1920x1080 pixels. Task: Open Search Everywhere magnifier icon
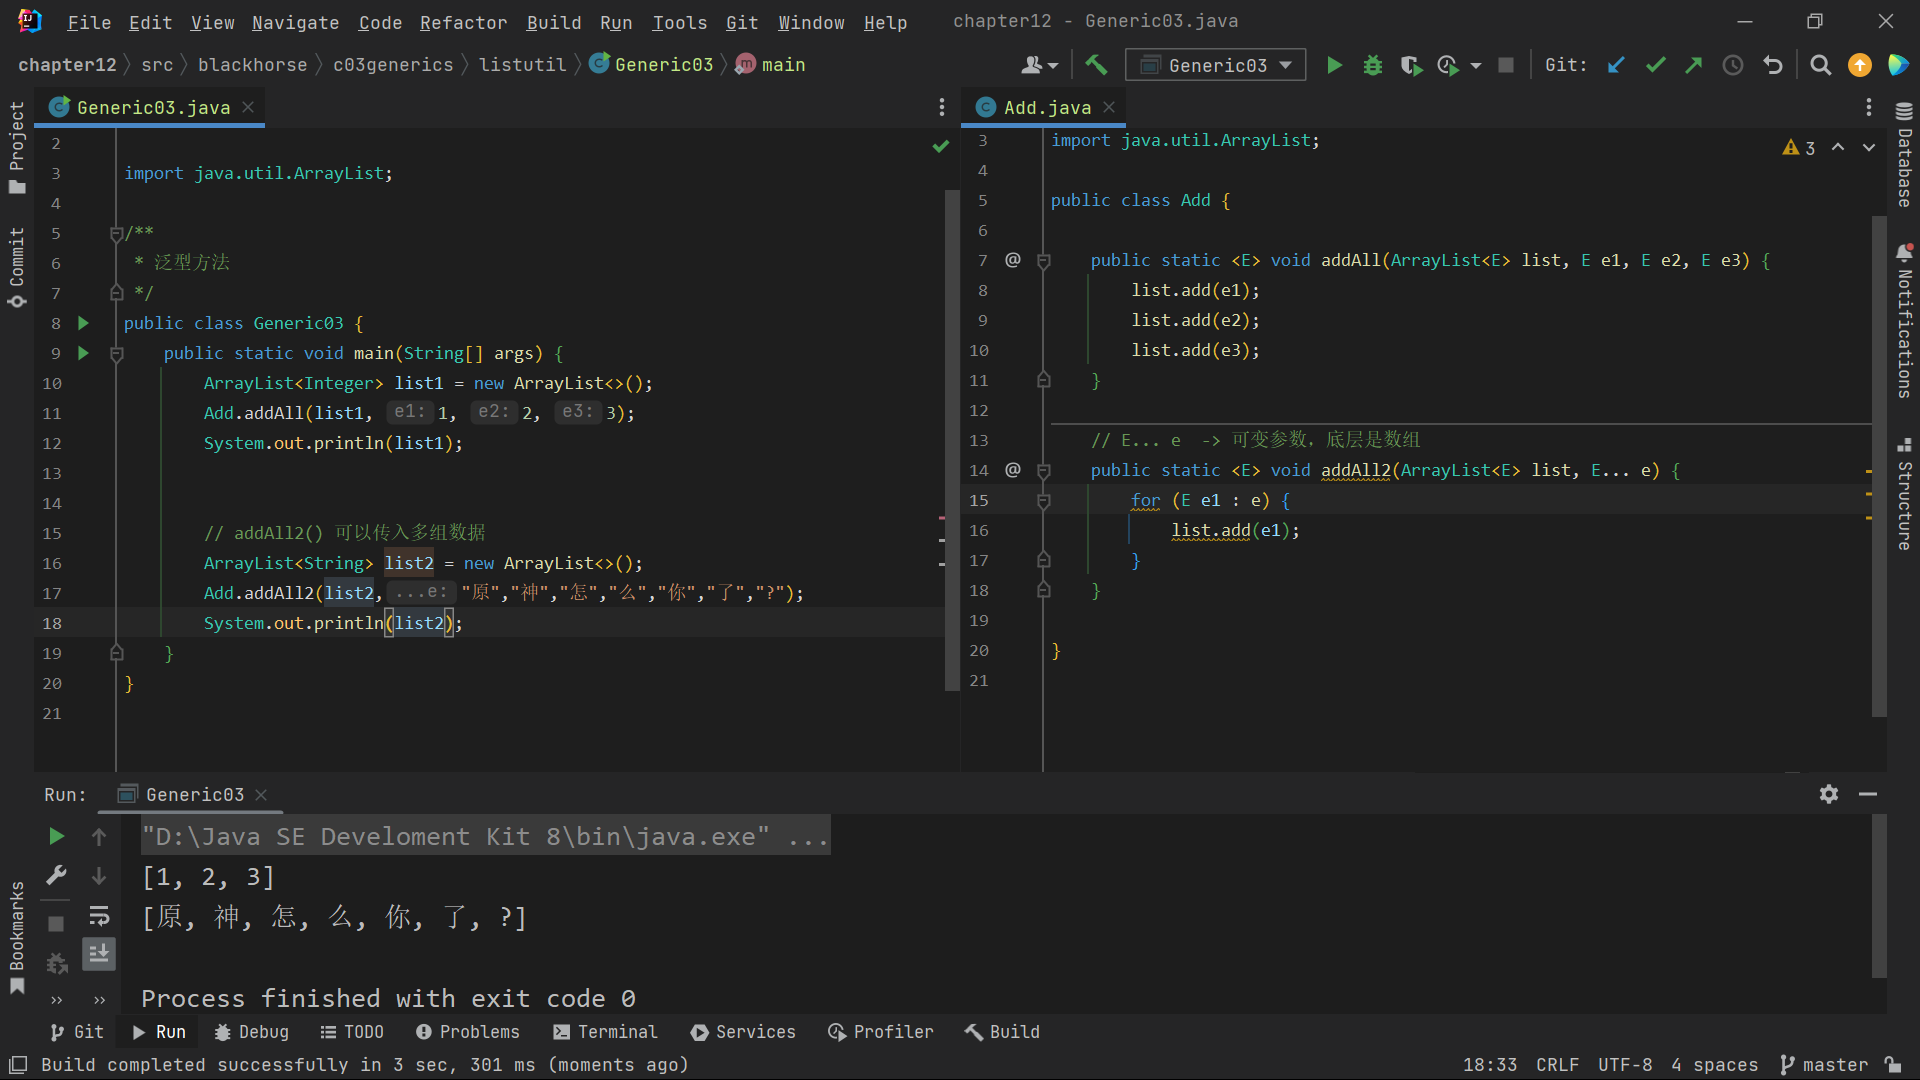(1820, 65)
